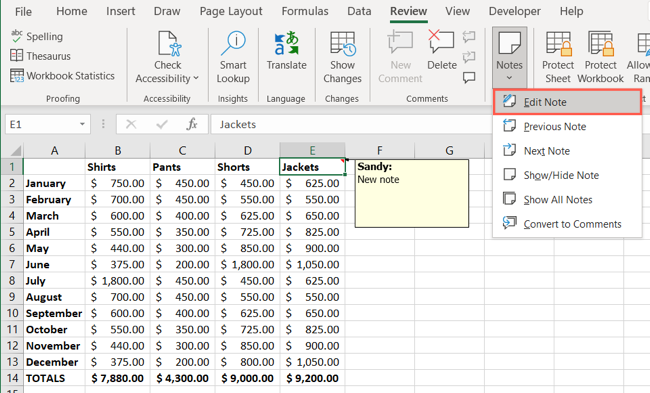Switch to the Data tab
Image resolution: width=650 pixels, height=393 pixels.
(359, 11)
